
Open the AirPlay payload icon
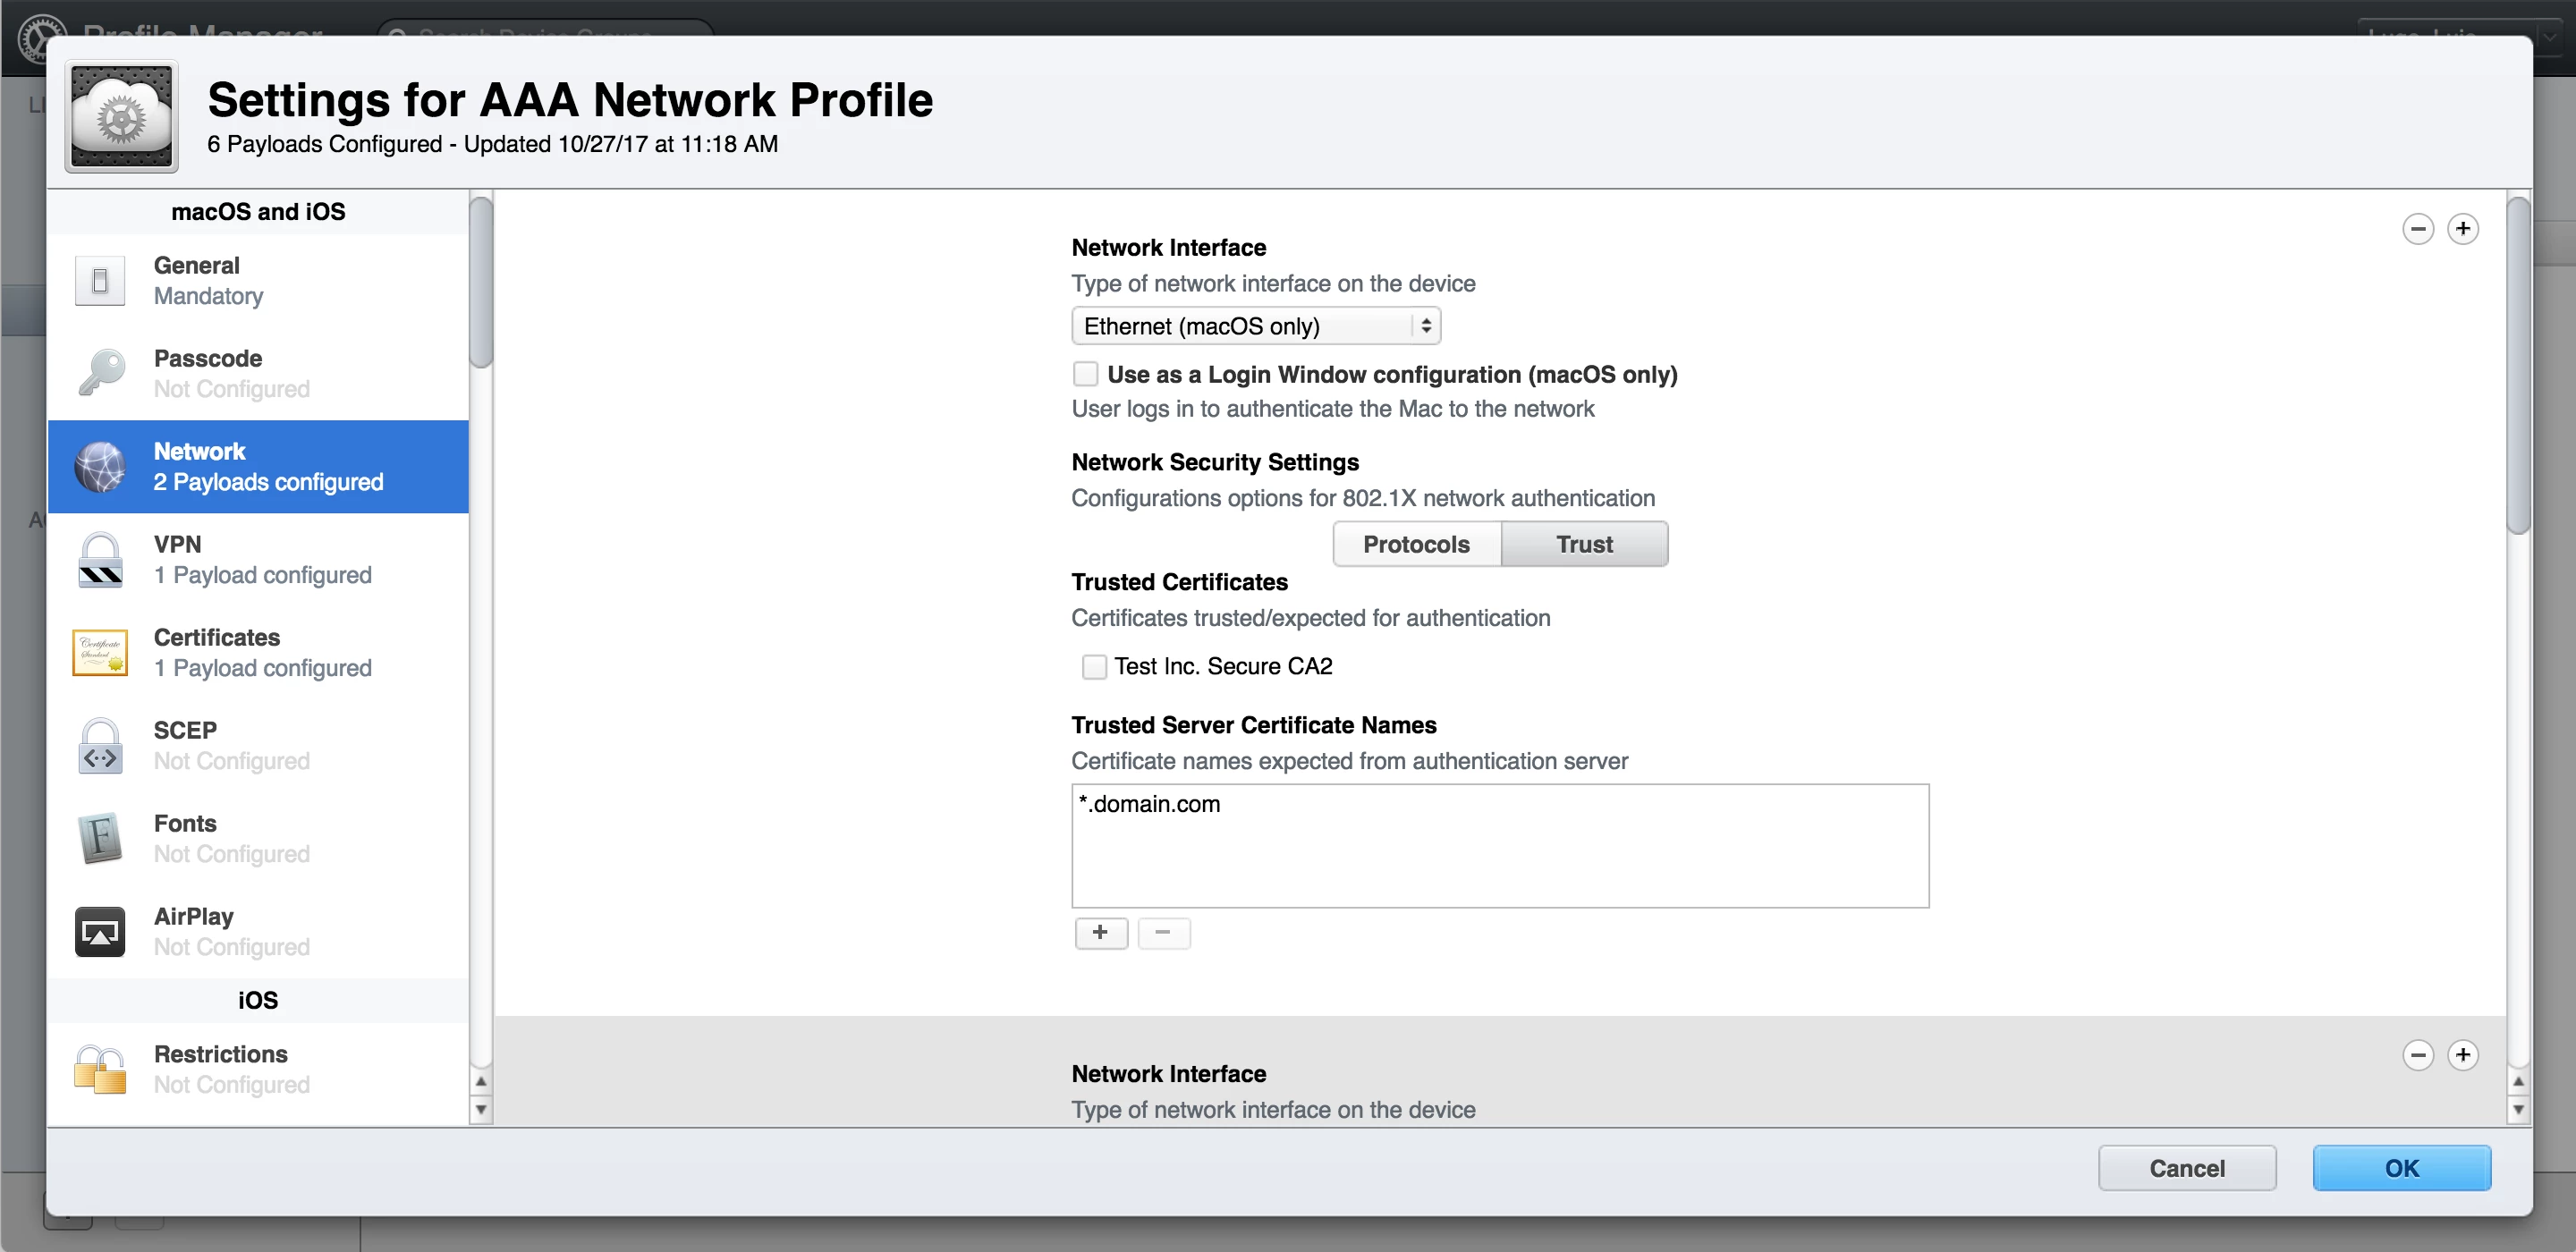coord(100,932)
